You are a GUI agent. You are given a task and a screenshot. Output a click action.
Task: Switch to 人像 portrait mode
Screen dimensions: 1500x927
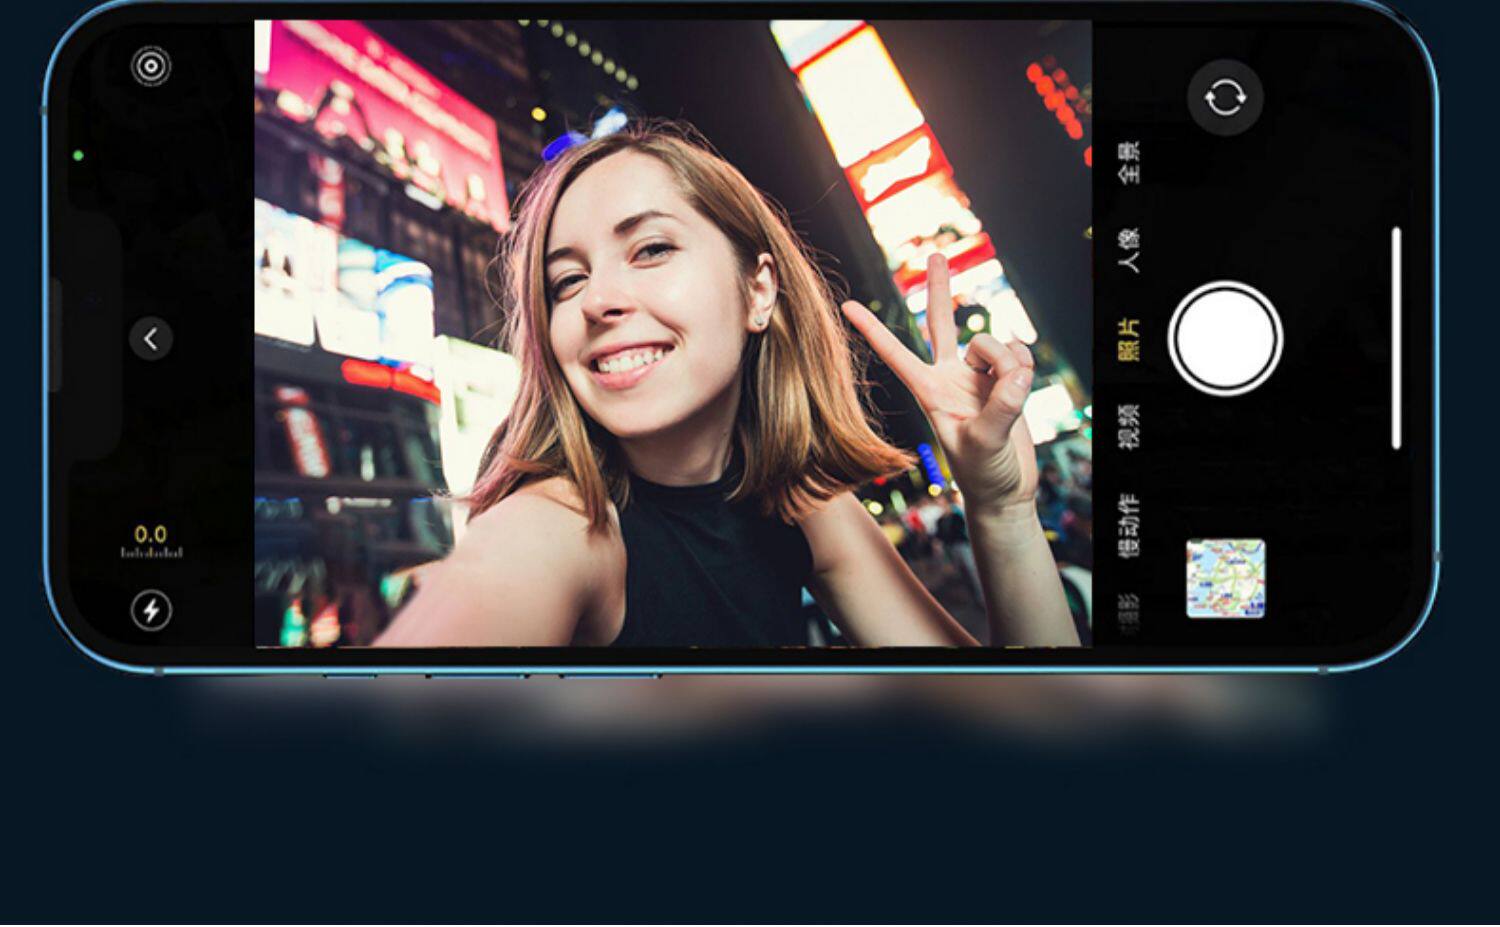tap(1128, 250)
